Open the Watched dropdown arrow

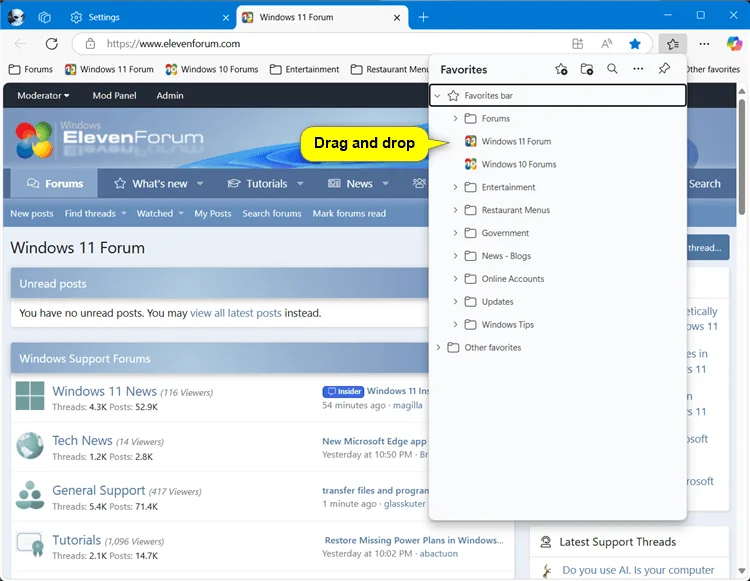click(x=181, y=213)
